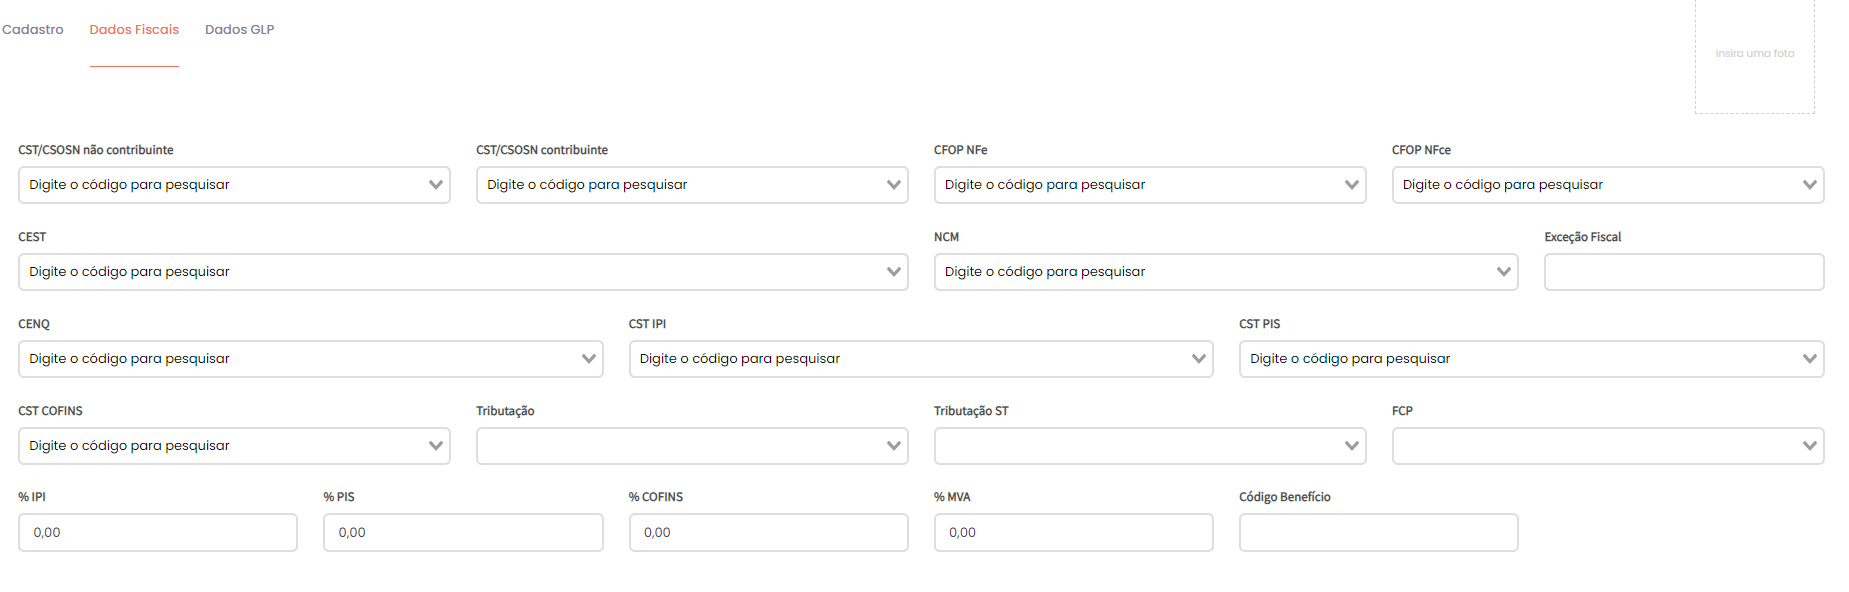Click the % IPI input field

pyautogui.click(x=158, y=533)
